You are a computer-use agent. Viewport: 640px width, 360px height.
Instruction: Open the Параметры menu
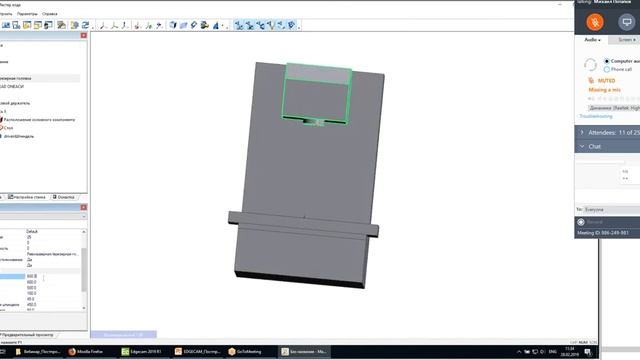point(27,14)
